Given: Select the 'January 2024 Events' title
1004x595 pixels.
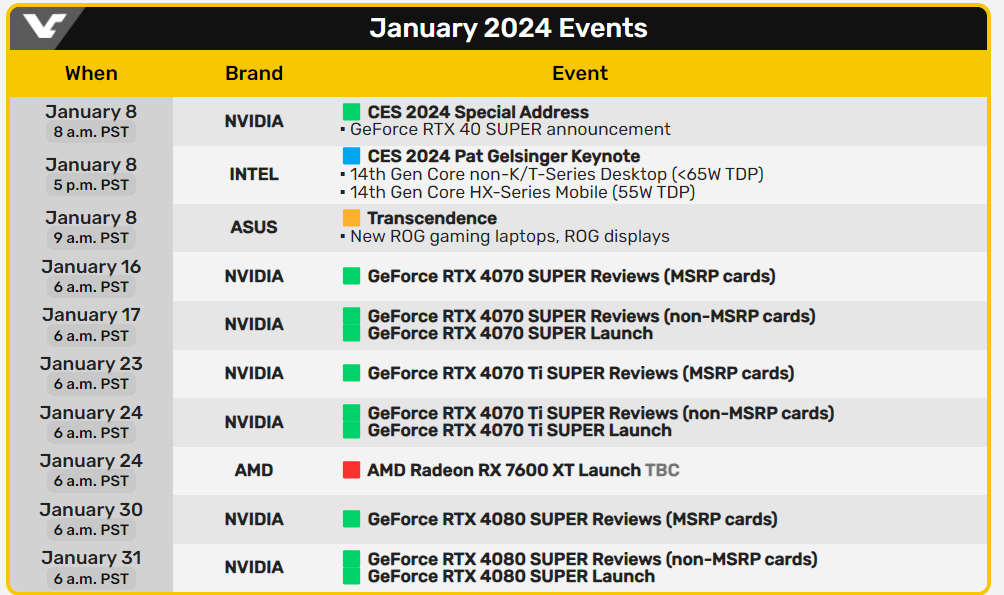Looking at the screenshot, I should [508, 28].
